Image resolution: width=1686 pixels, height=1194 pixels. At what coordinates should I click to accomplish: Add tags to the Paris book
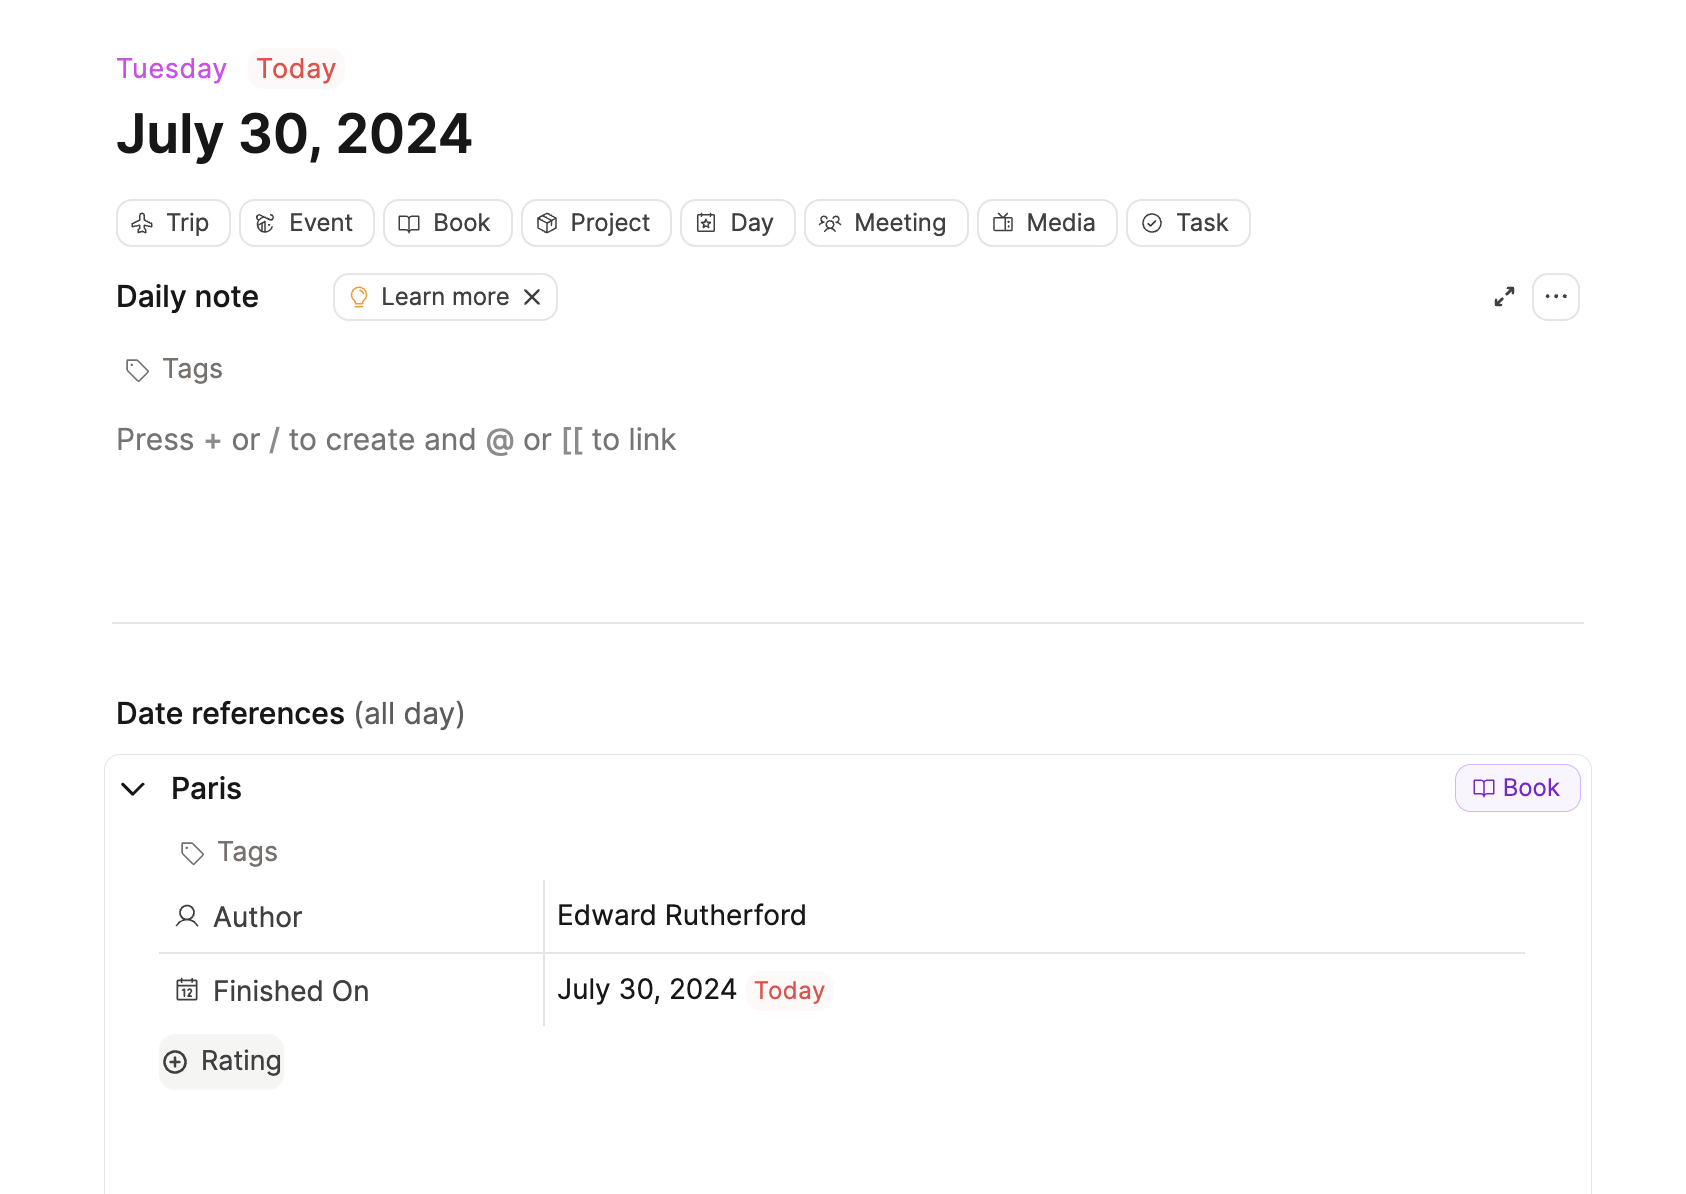point(247,852)
